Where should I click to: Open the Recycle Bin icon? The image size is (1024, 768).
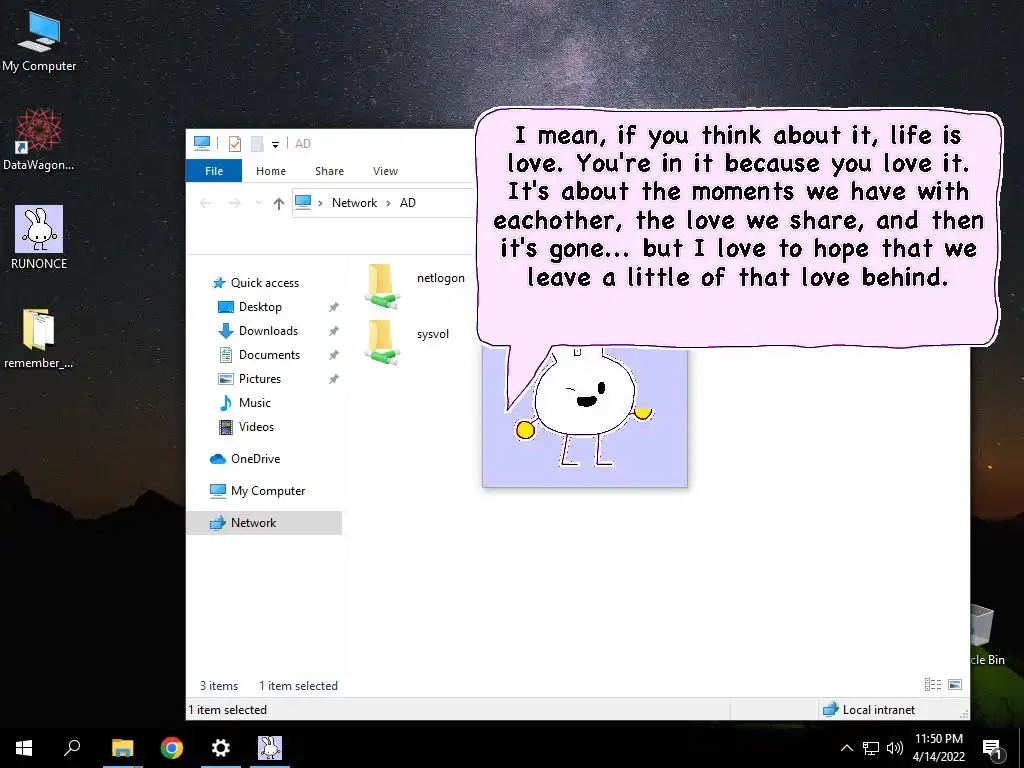tap(986, 635)
